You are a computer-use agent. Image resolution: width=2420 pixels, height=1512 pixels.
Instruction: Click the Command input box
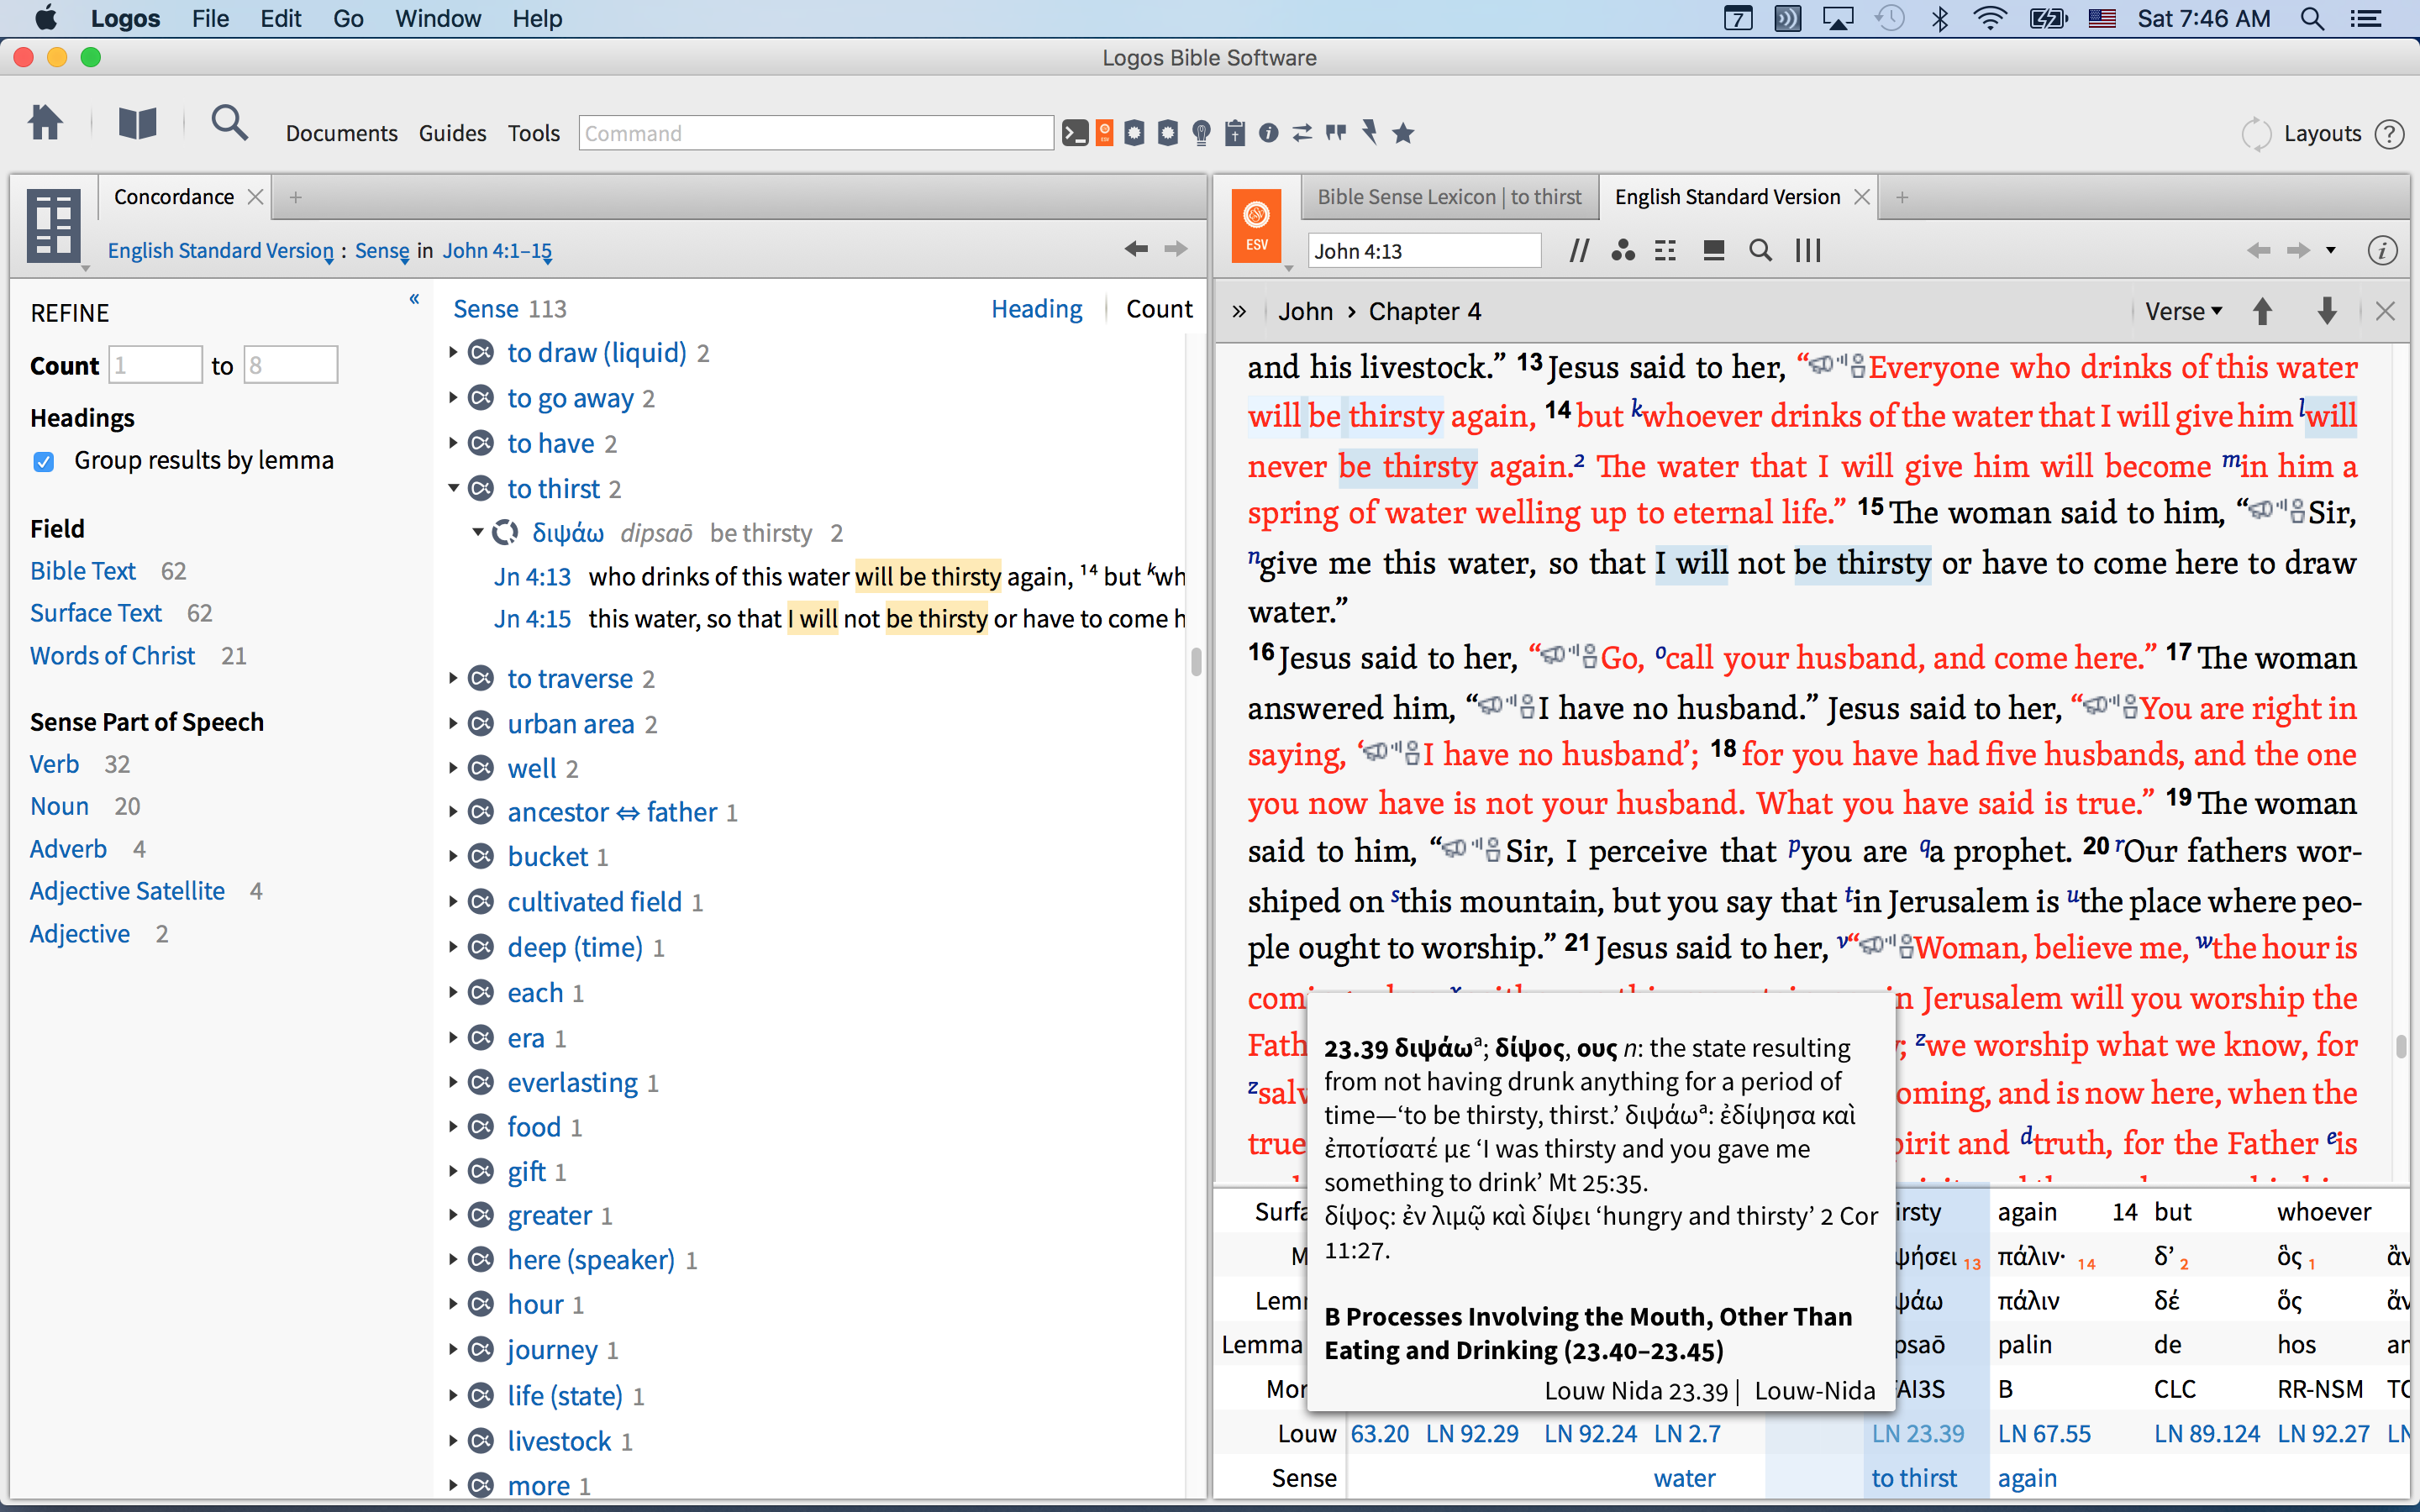(x=815, y=133)
